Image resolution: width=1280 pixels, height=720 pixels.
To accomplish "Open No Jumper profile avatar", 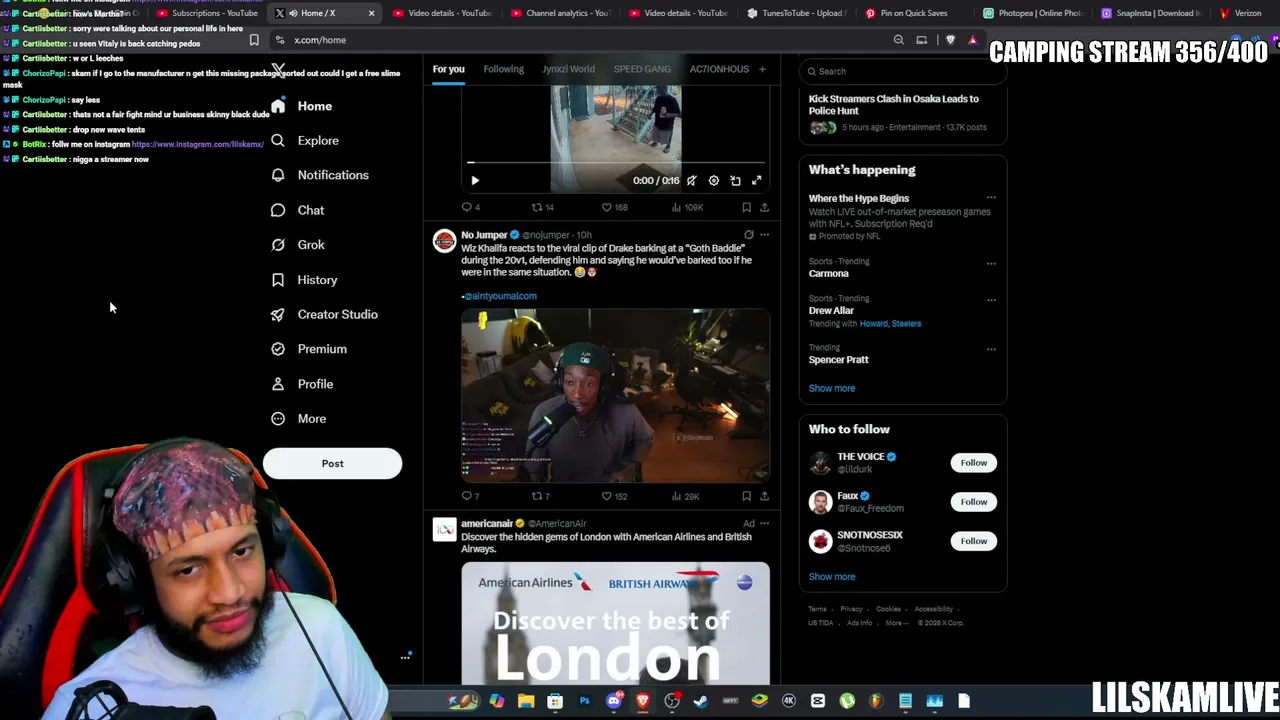I will click(444, 241).
